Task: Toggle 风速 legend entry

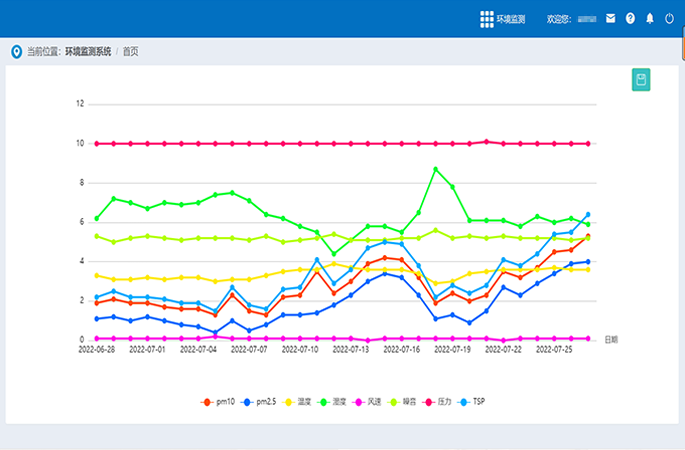Action: pos(366,401)
